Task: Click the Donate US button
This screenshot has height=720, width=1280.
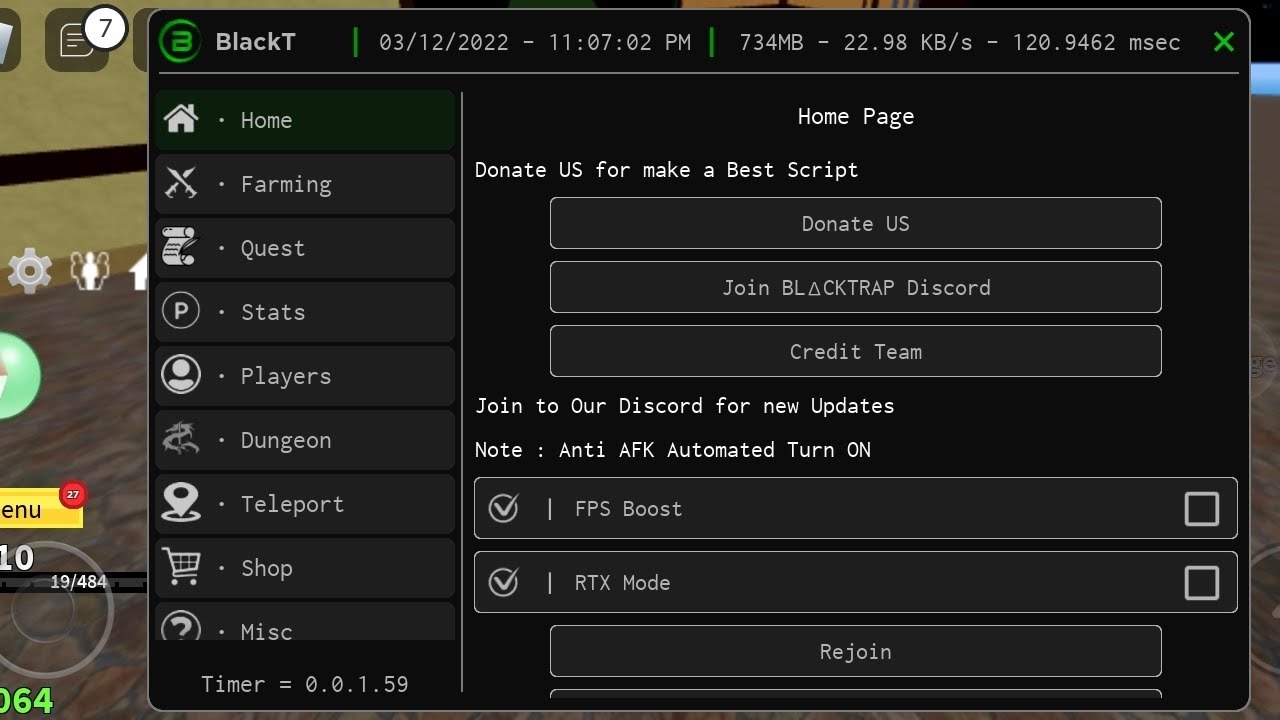Action: click(x=855, y=223)
